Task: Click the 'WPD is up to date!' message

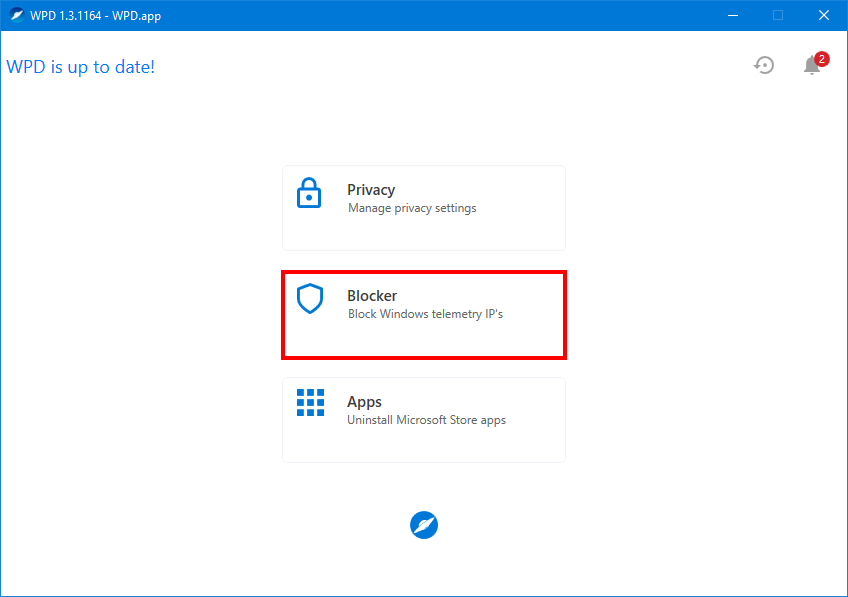Action: point(81,67)
